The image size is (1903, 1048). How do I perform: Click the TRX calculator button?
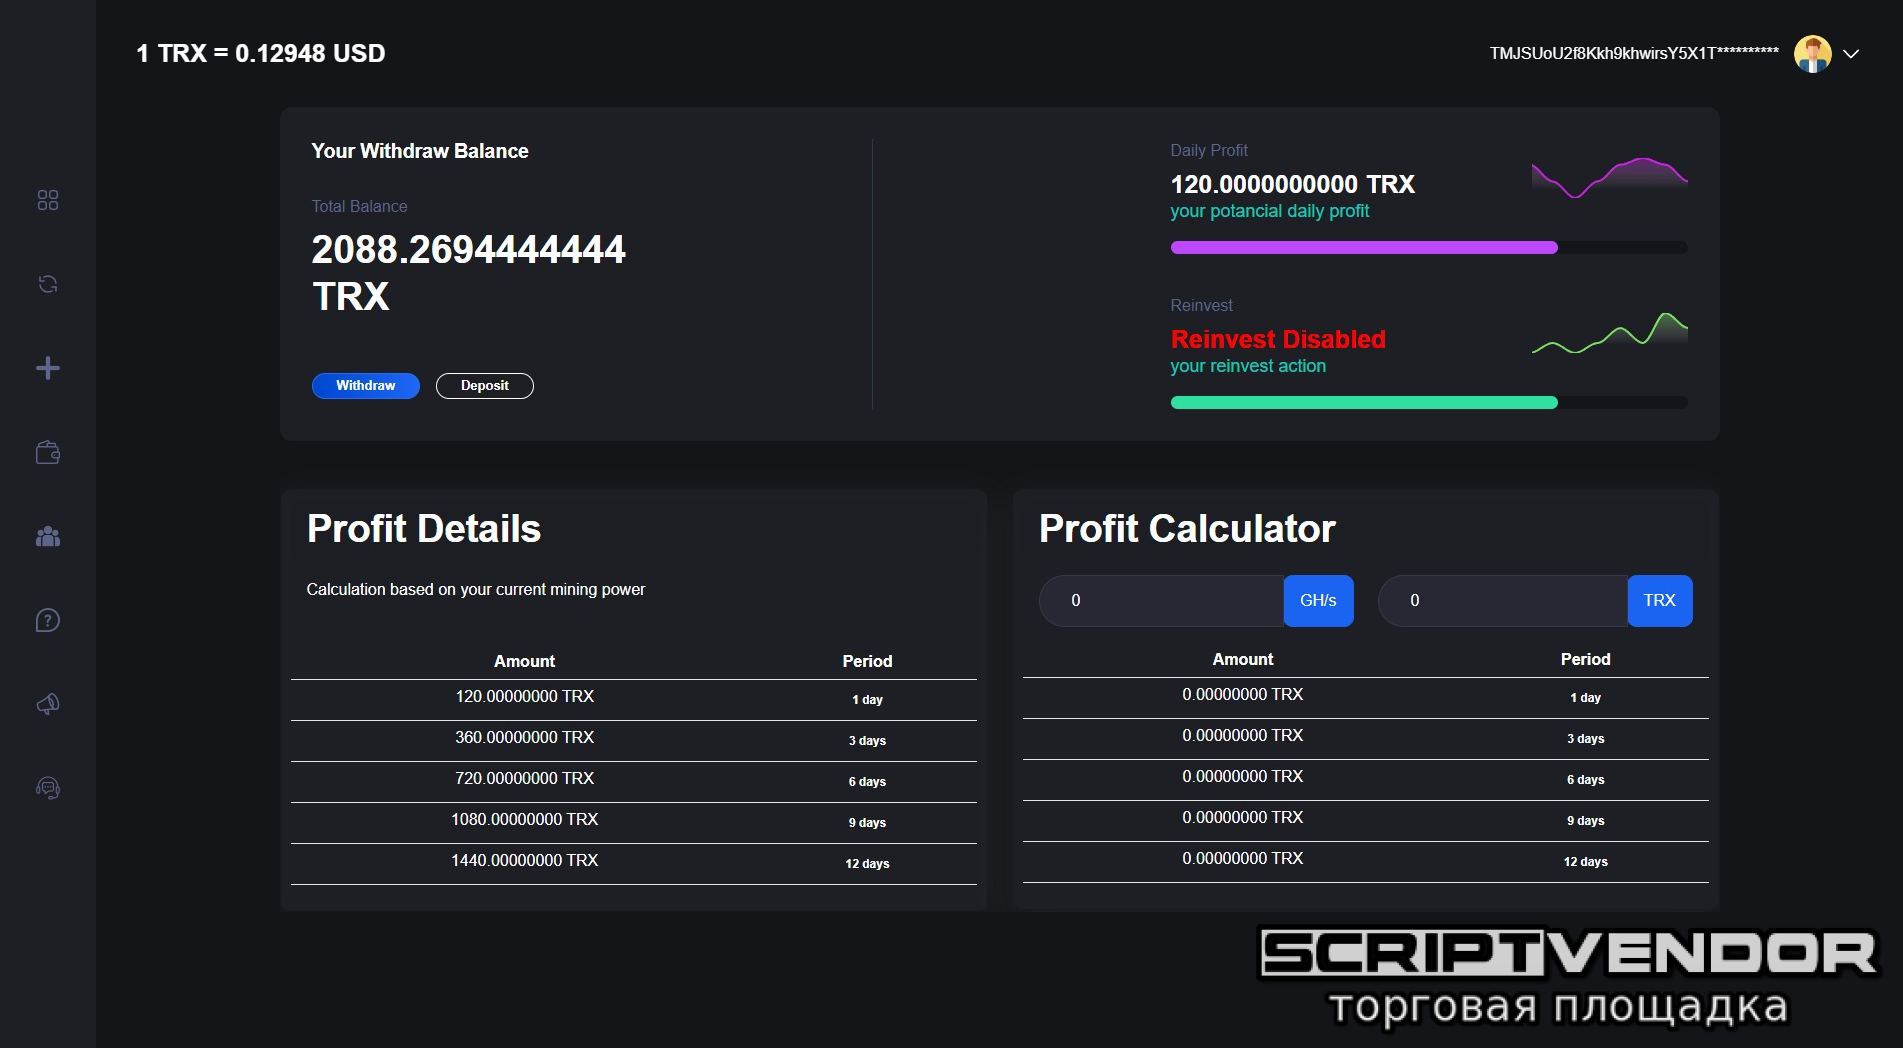point(1660,601)
